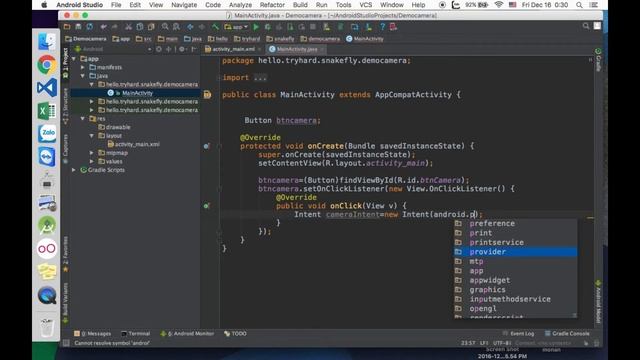Click the MainActivity breadcrumb
This screenshot has height=360, width=640.
click(364, 39)
